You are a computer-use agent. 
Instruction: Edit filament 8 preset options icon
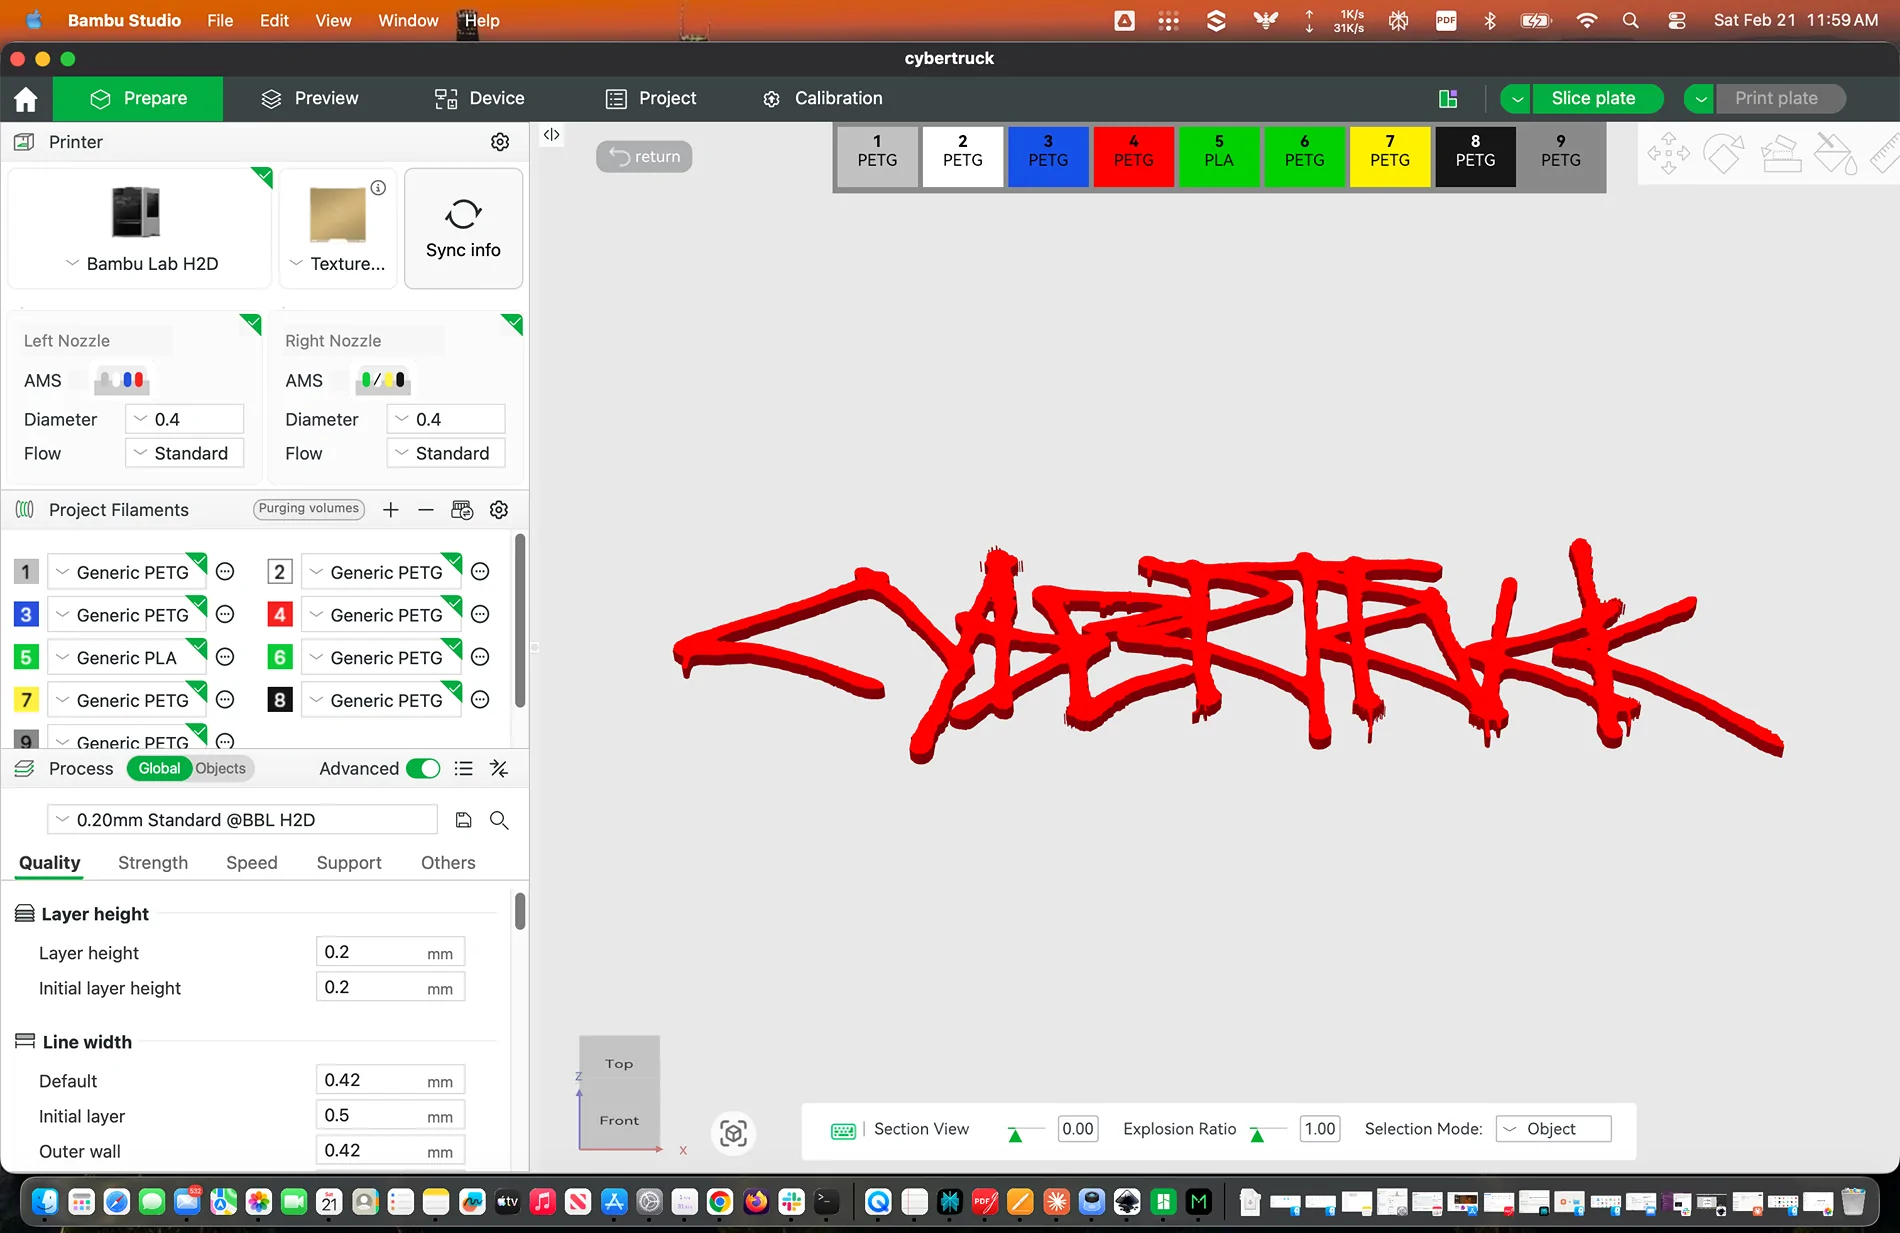pyautogui.click(x=480, y=700)
